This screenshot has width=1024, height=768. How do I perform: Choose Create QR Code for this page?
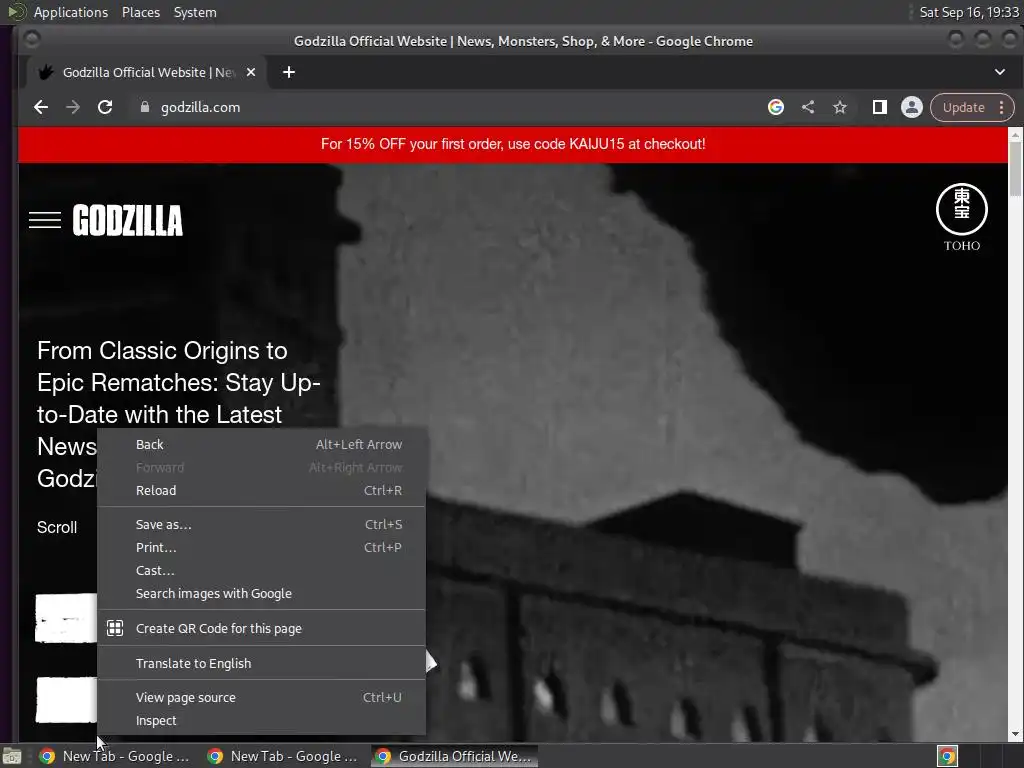click(x=261, y=628)
